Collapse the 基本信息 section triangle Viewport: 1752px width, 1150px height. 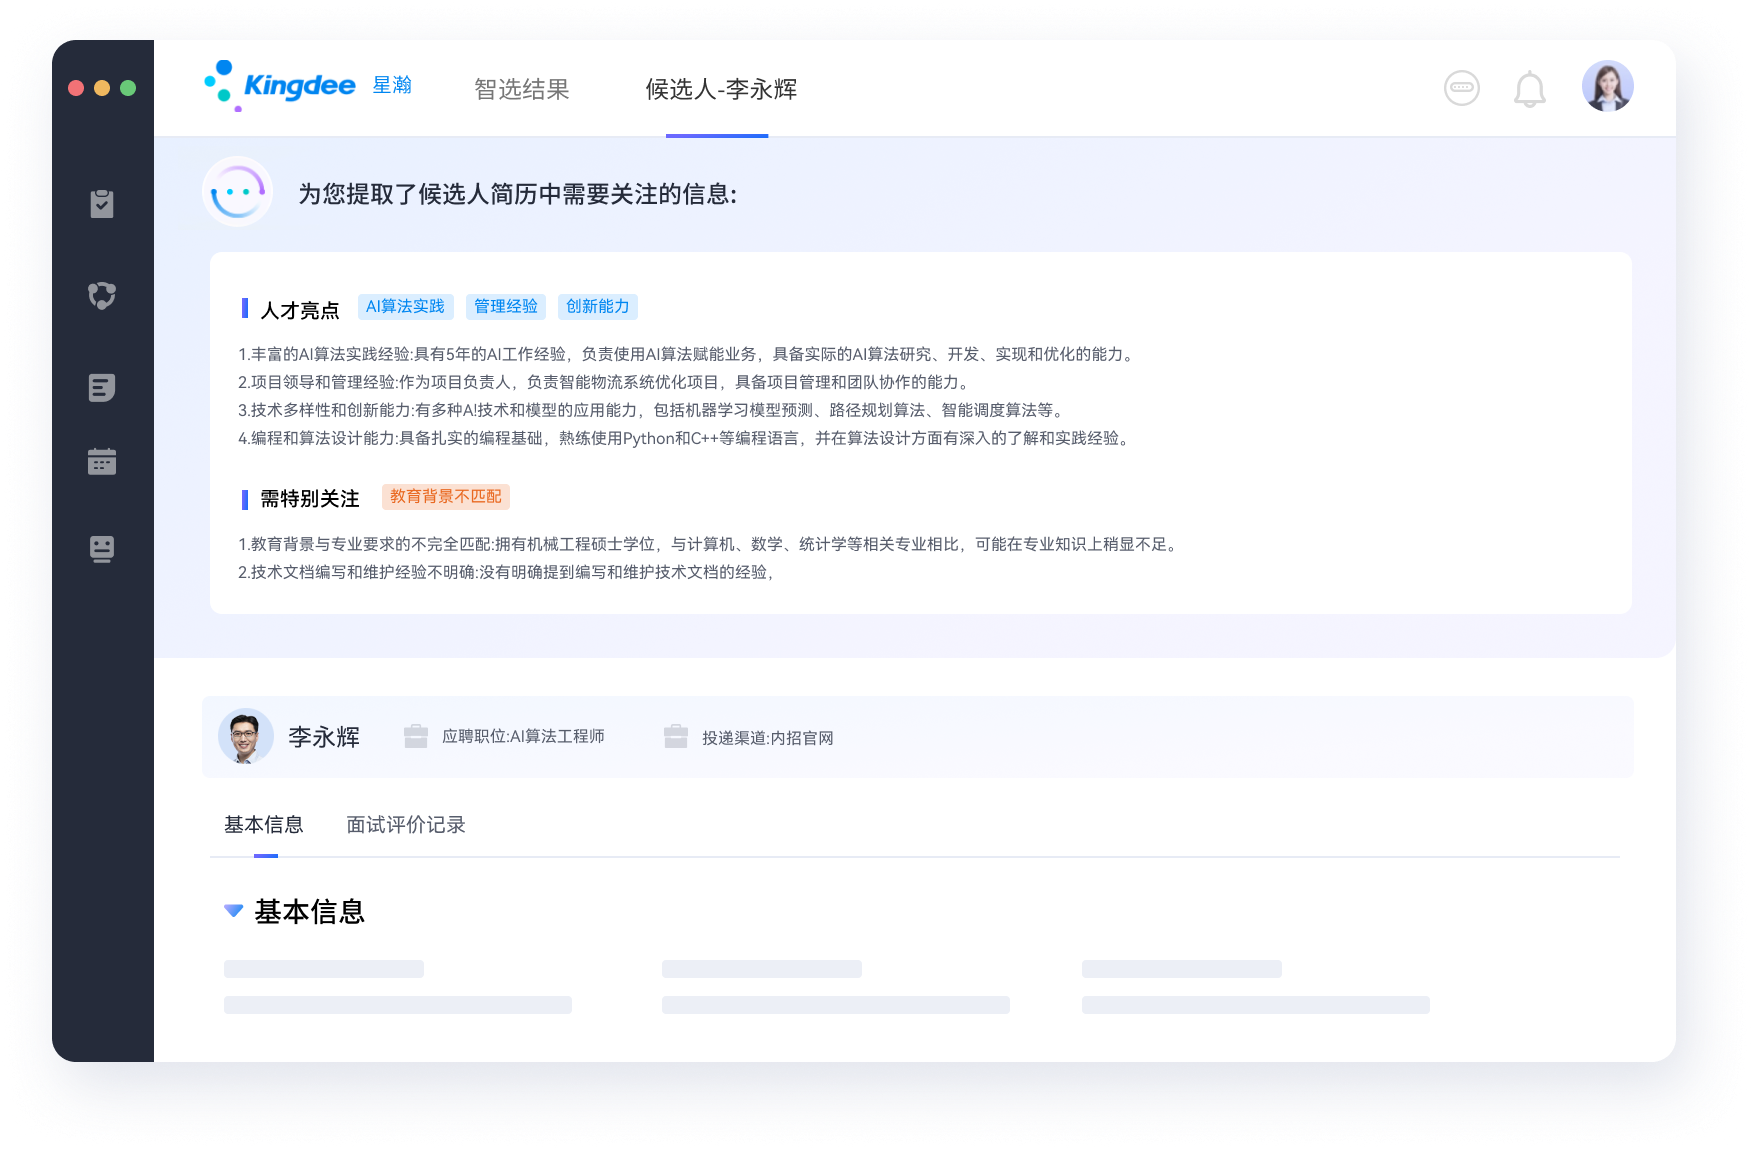pyautogui.click(x=234, y=911)
